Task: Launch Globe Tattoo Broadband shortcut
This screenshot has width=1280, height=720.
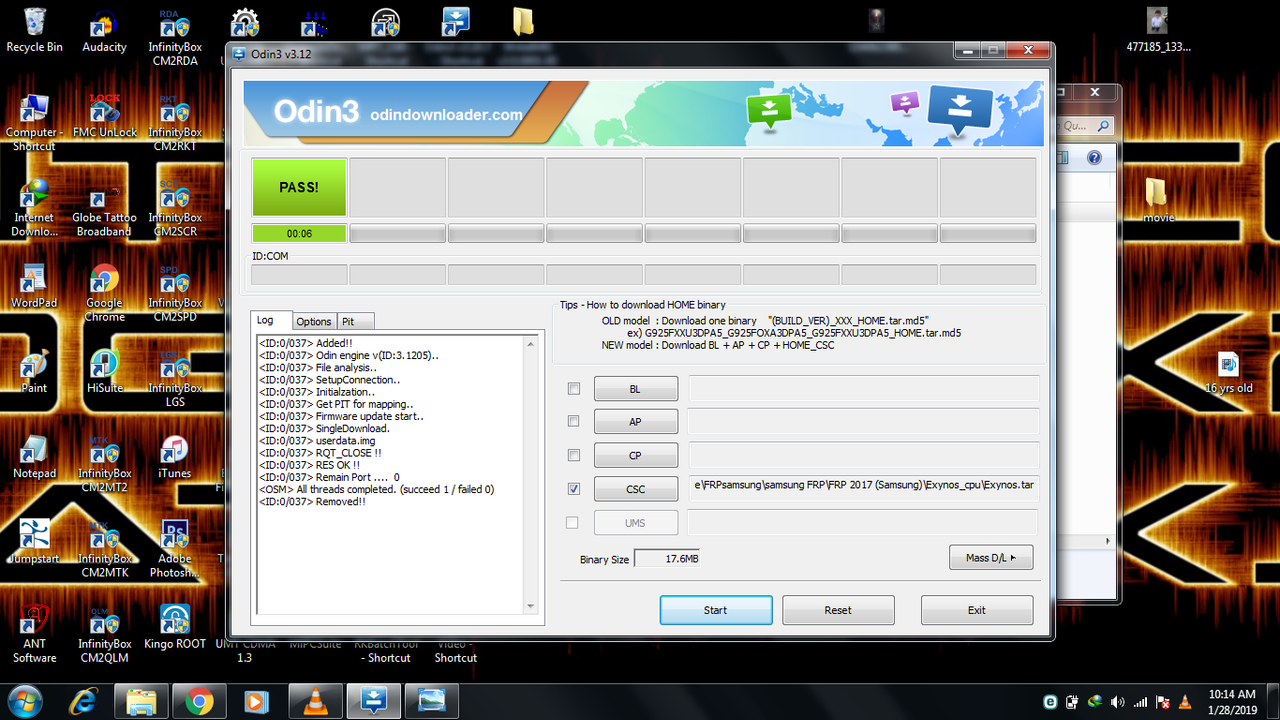Action: [104, 207]
